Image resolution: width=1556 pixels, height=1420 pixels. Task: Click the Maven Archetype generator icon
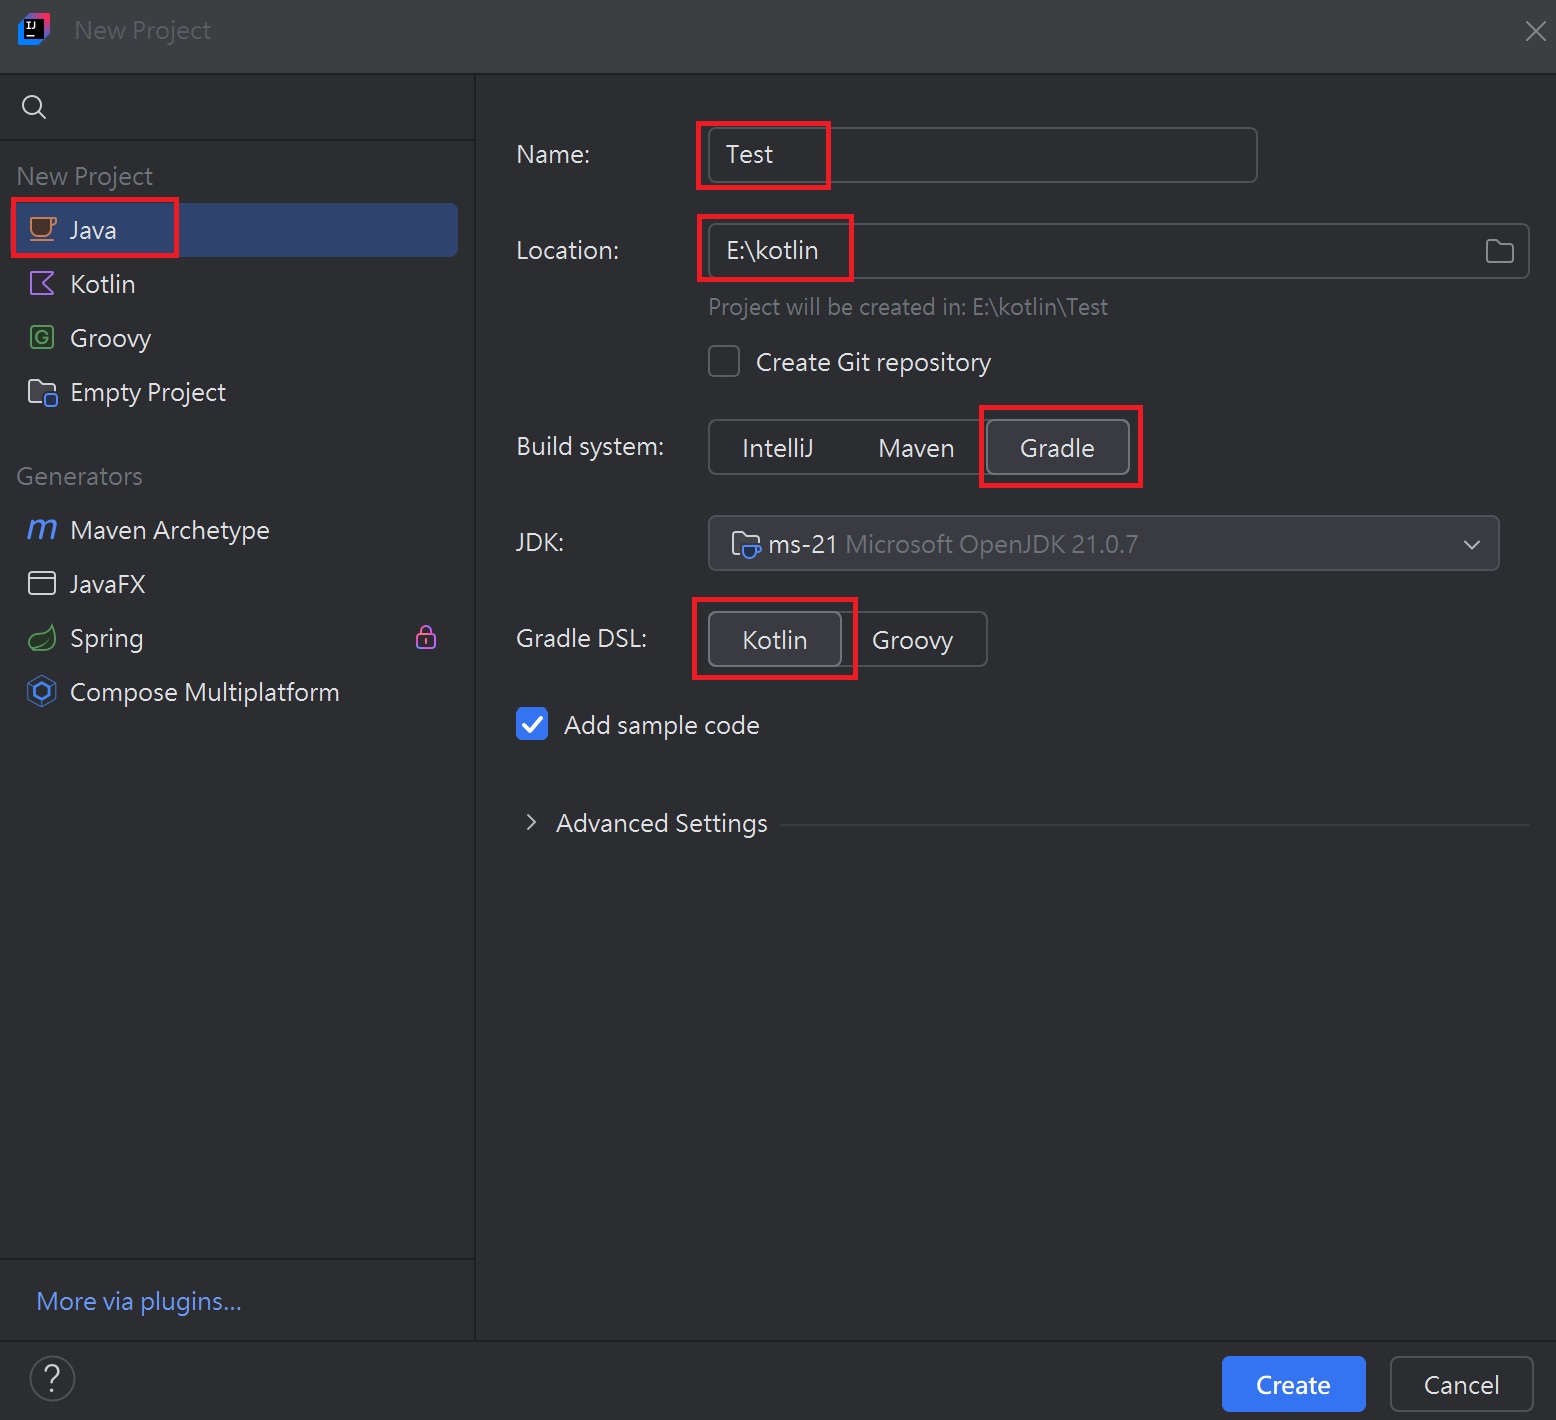coord(42,529)
